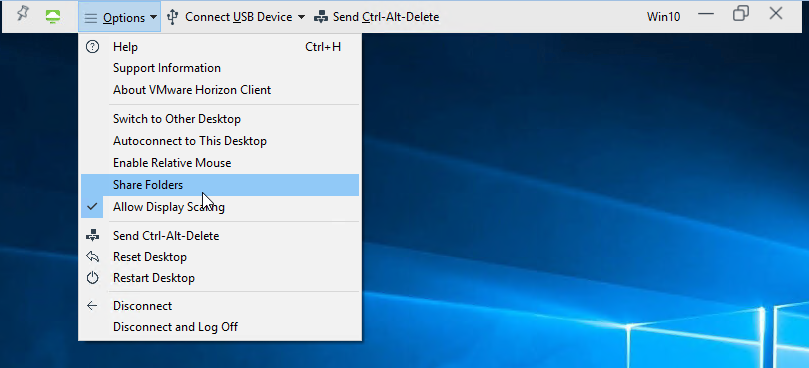Collapse the Options dropdown menu
Viewport: 809px width, 368px height.
pyautogui.click(x=120, y=18)
